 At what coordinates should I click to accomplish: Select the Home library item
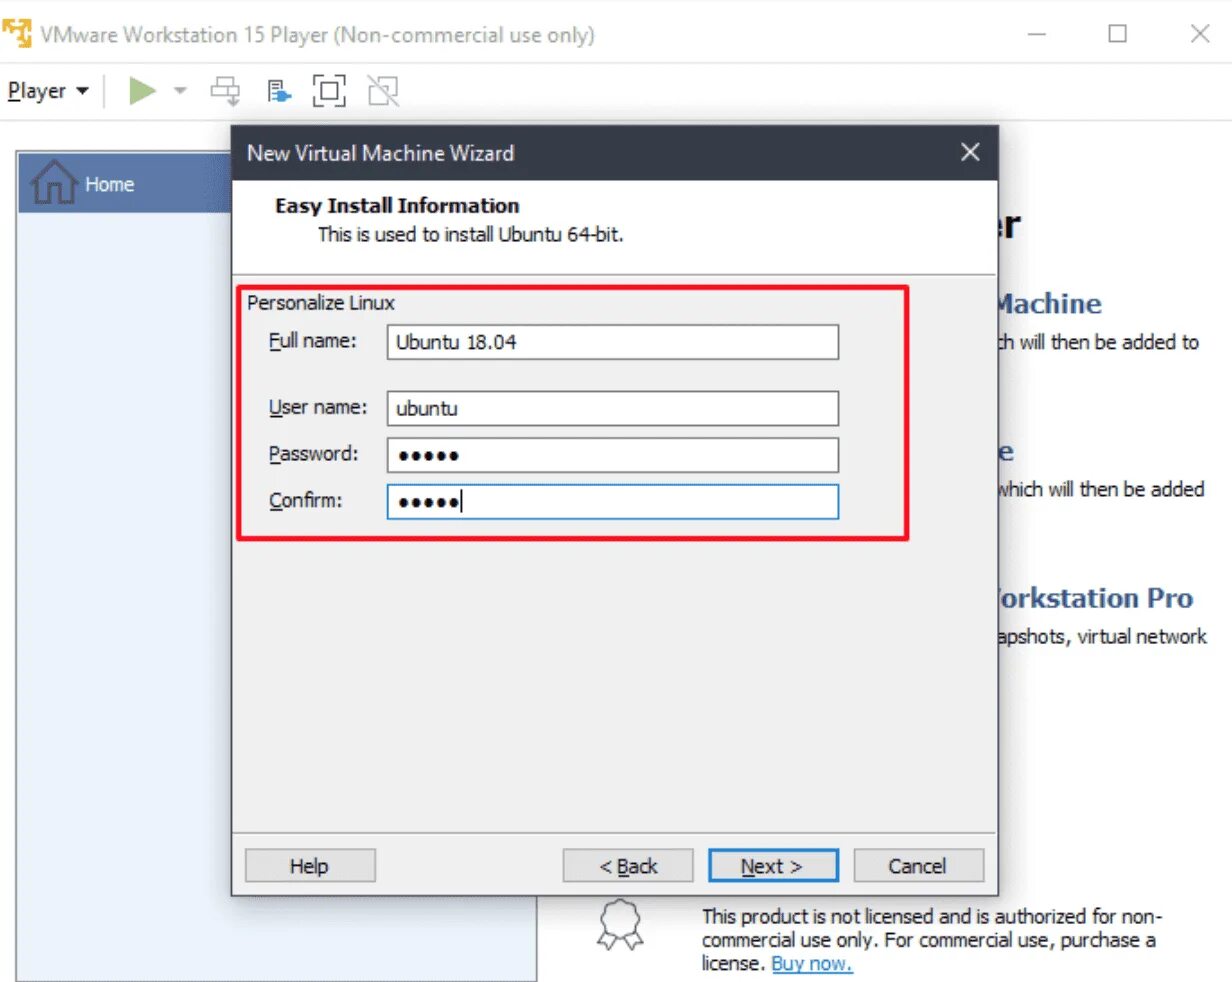[125, 183]
